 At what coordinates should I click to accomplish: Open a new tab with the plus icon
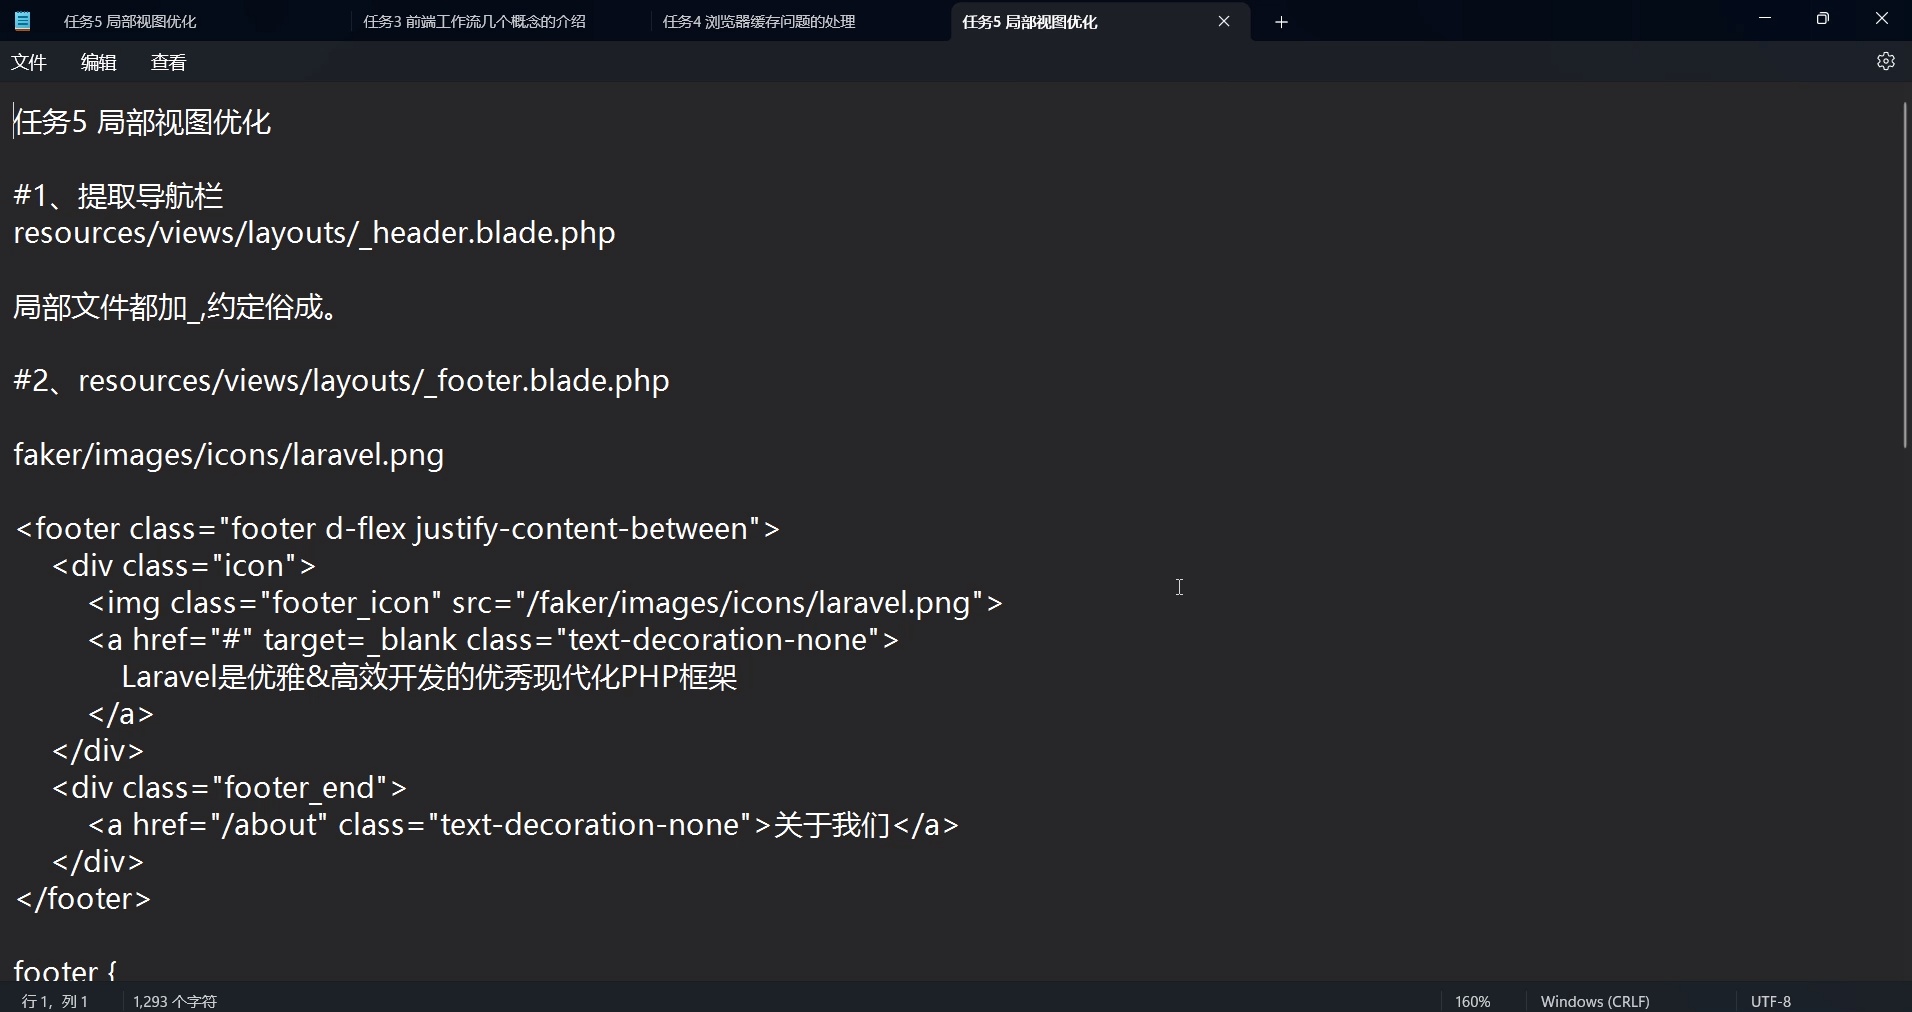[x=1281, y=21]
